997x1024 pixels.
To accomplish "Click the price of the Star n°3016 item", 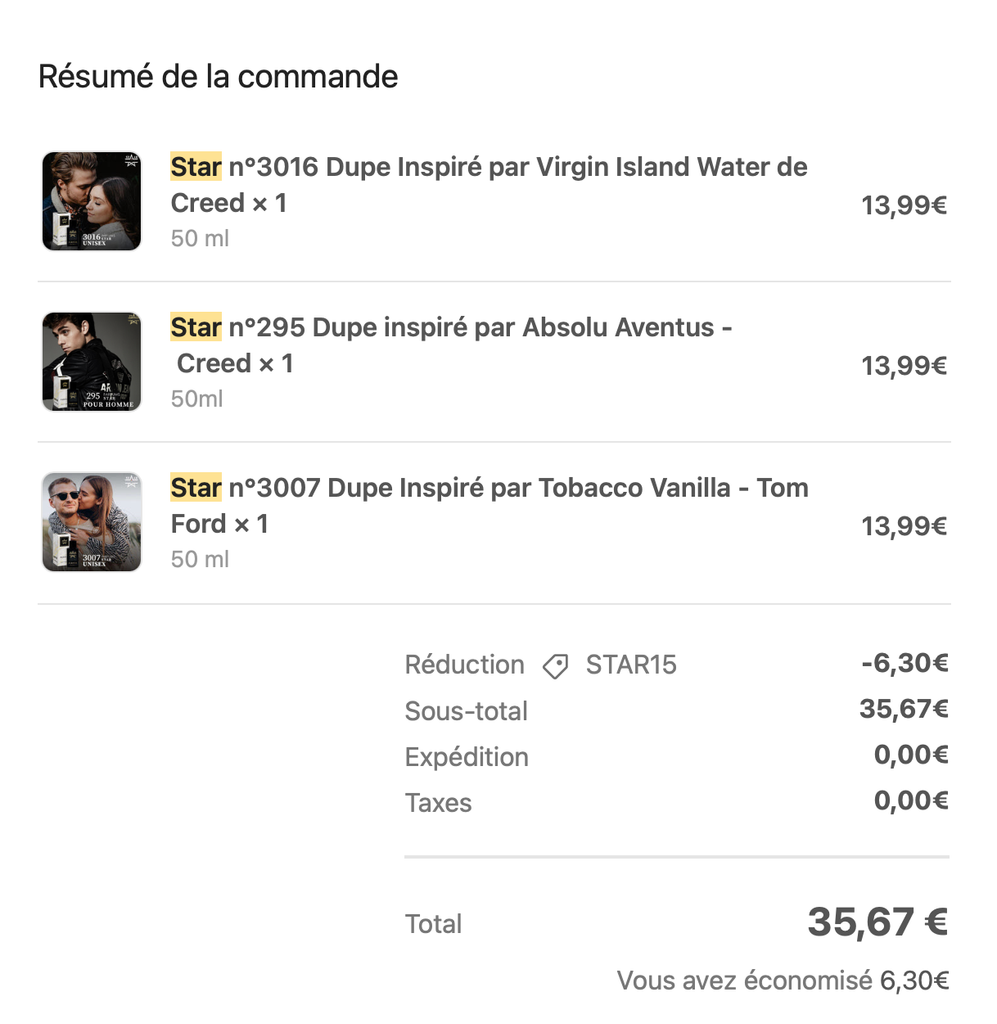I will 904,205.
